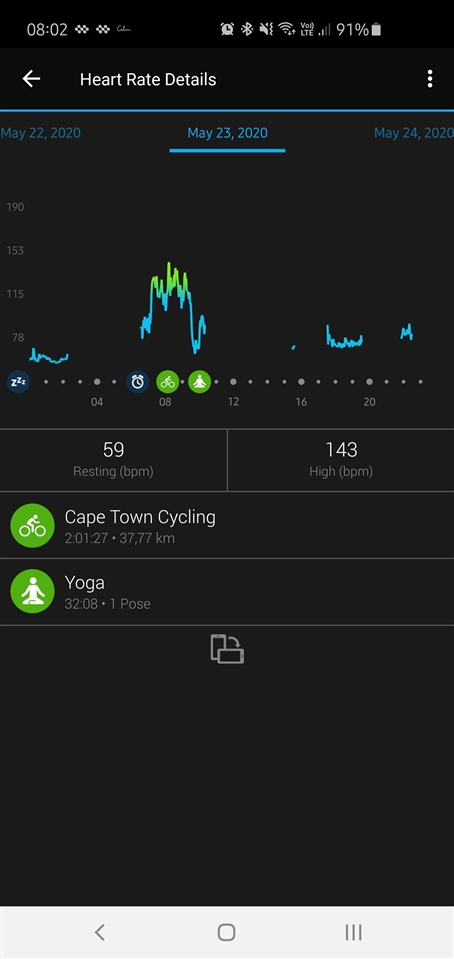
Task: Tap the 143 High bpm box
Action: coord(341,460)
